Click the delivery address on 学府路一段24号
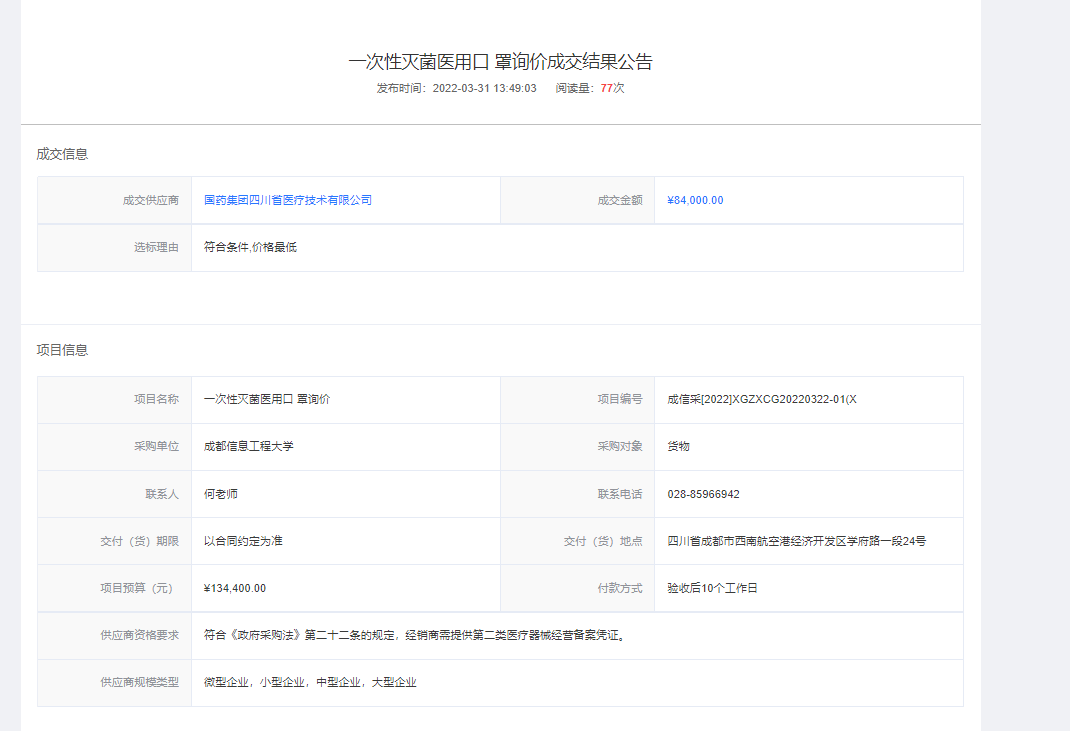Viewport: 1070px width, 731px height. [796, 541]
